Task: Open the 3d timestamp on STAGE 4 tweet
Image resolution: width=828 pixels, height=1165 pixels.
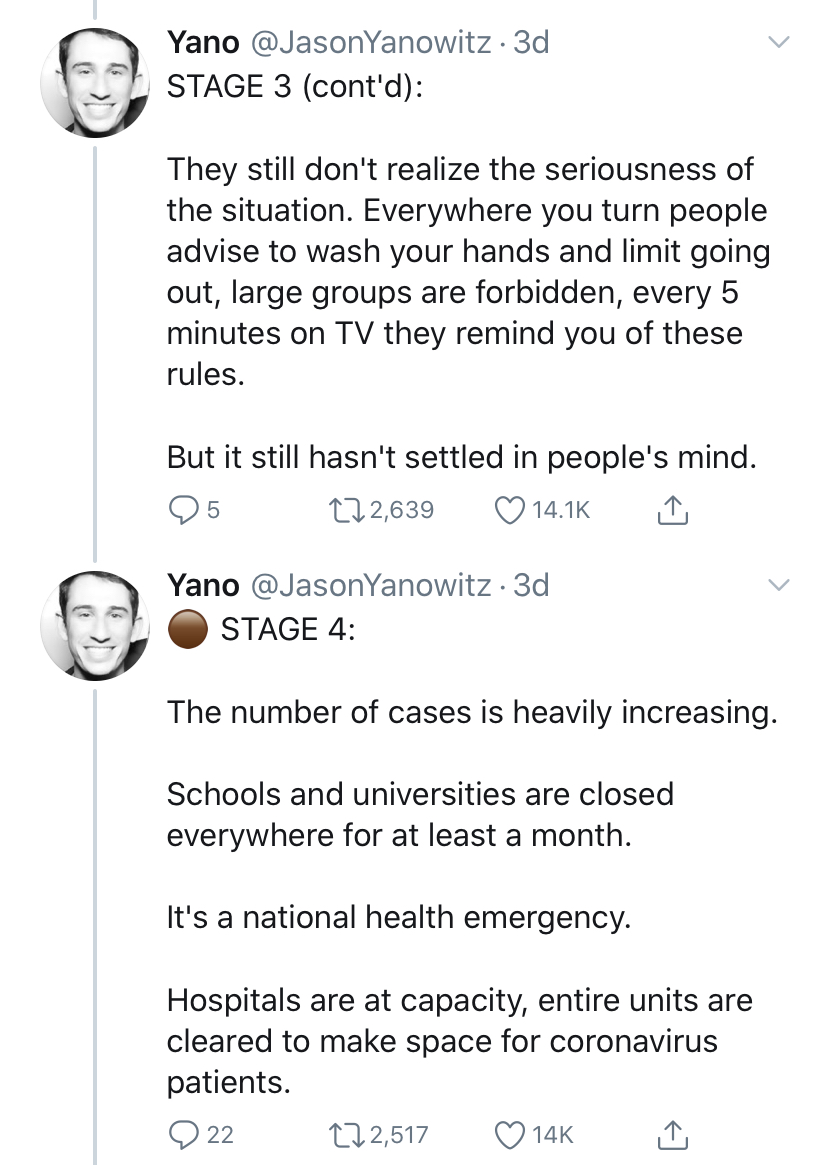Action: pyautogui.click(x=530, y=585)
